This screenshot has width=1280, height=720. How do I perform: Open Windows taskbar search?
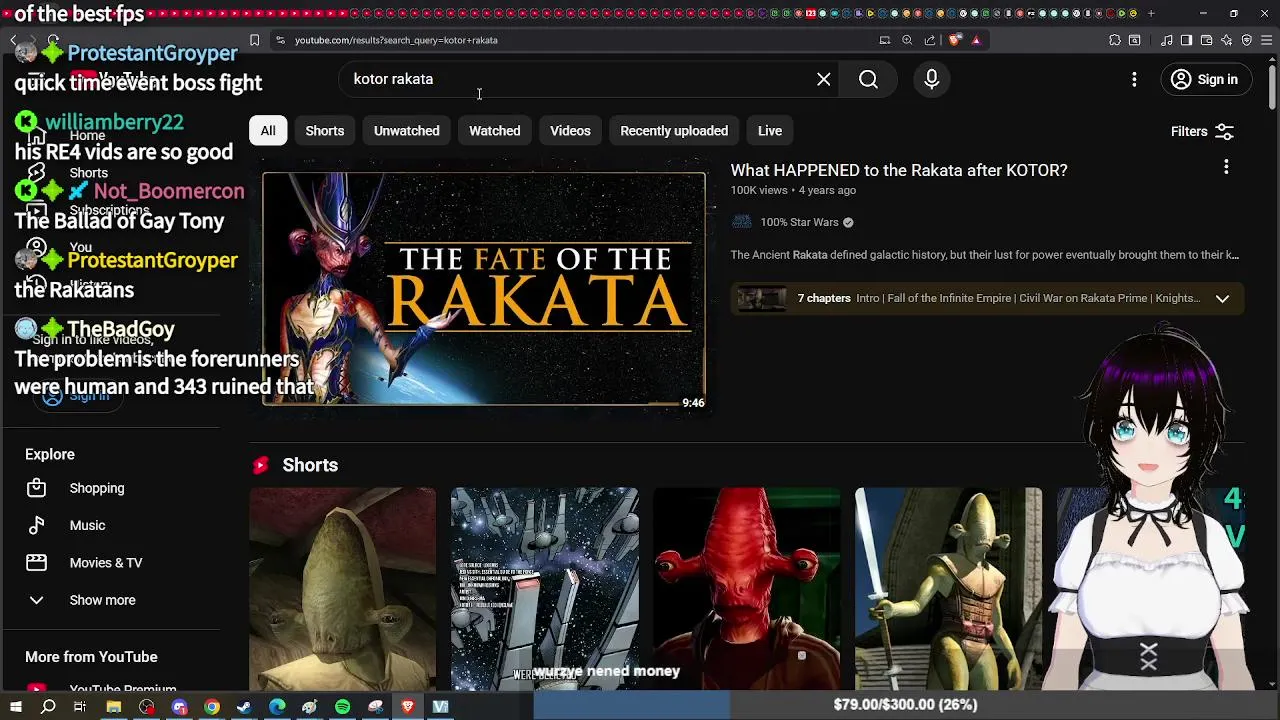(48, 707)
